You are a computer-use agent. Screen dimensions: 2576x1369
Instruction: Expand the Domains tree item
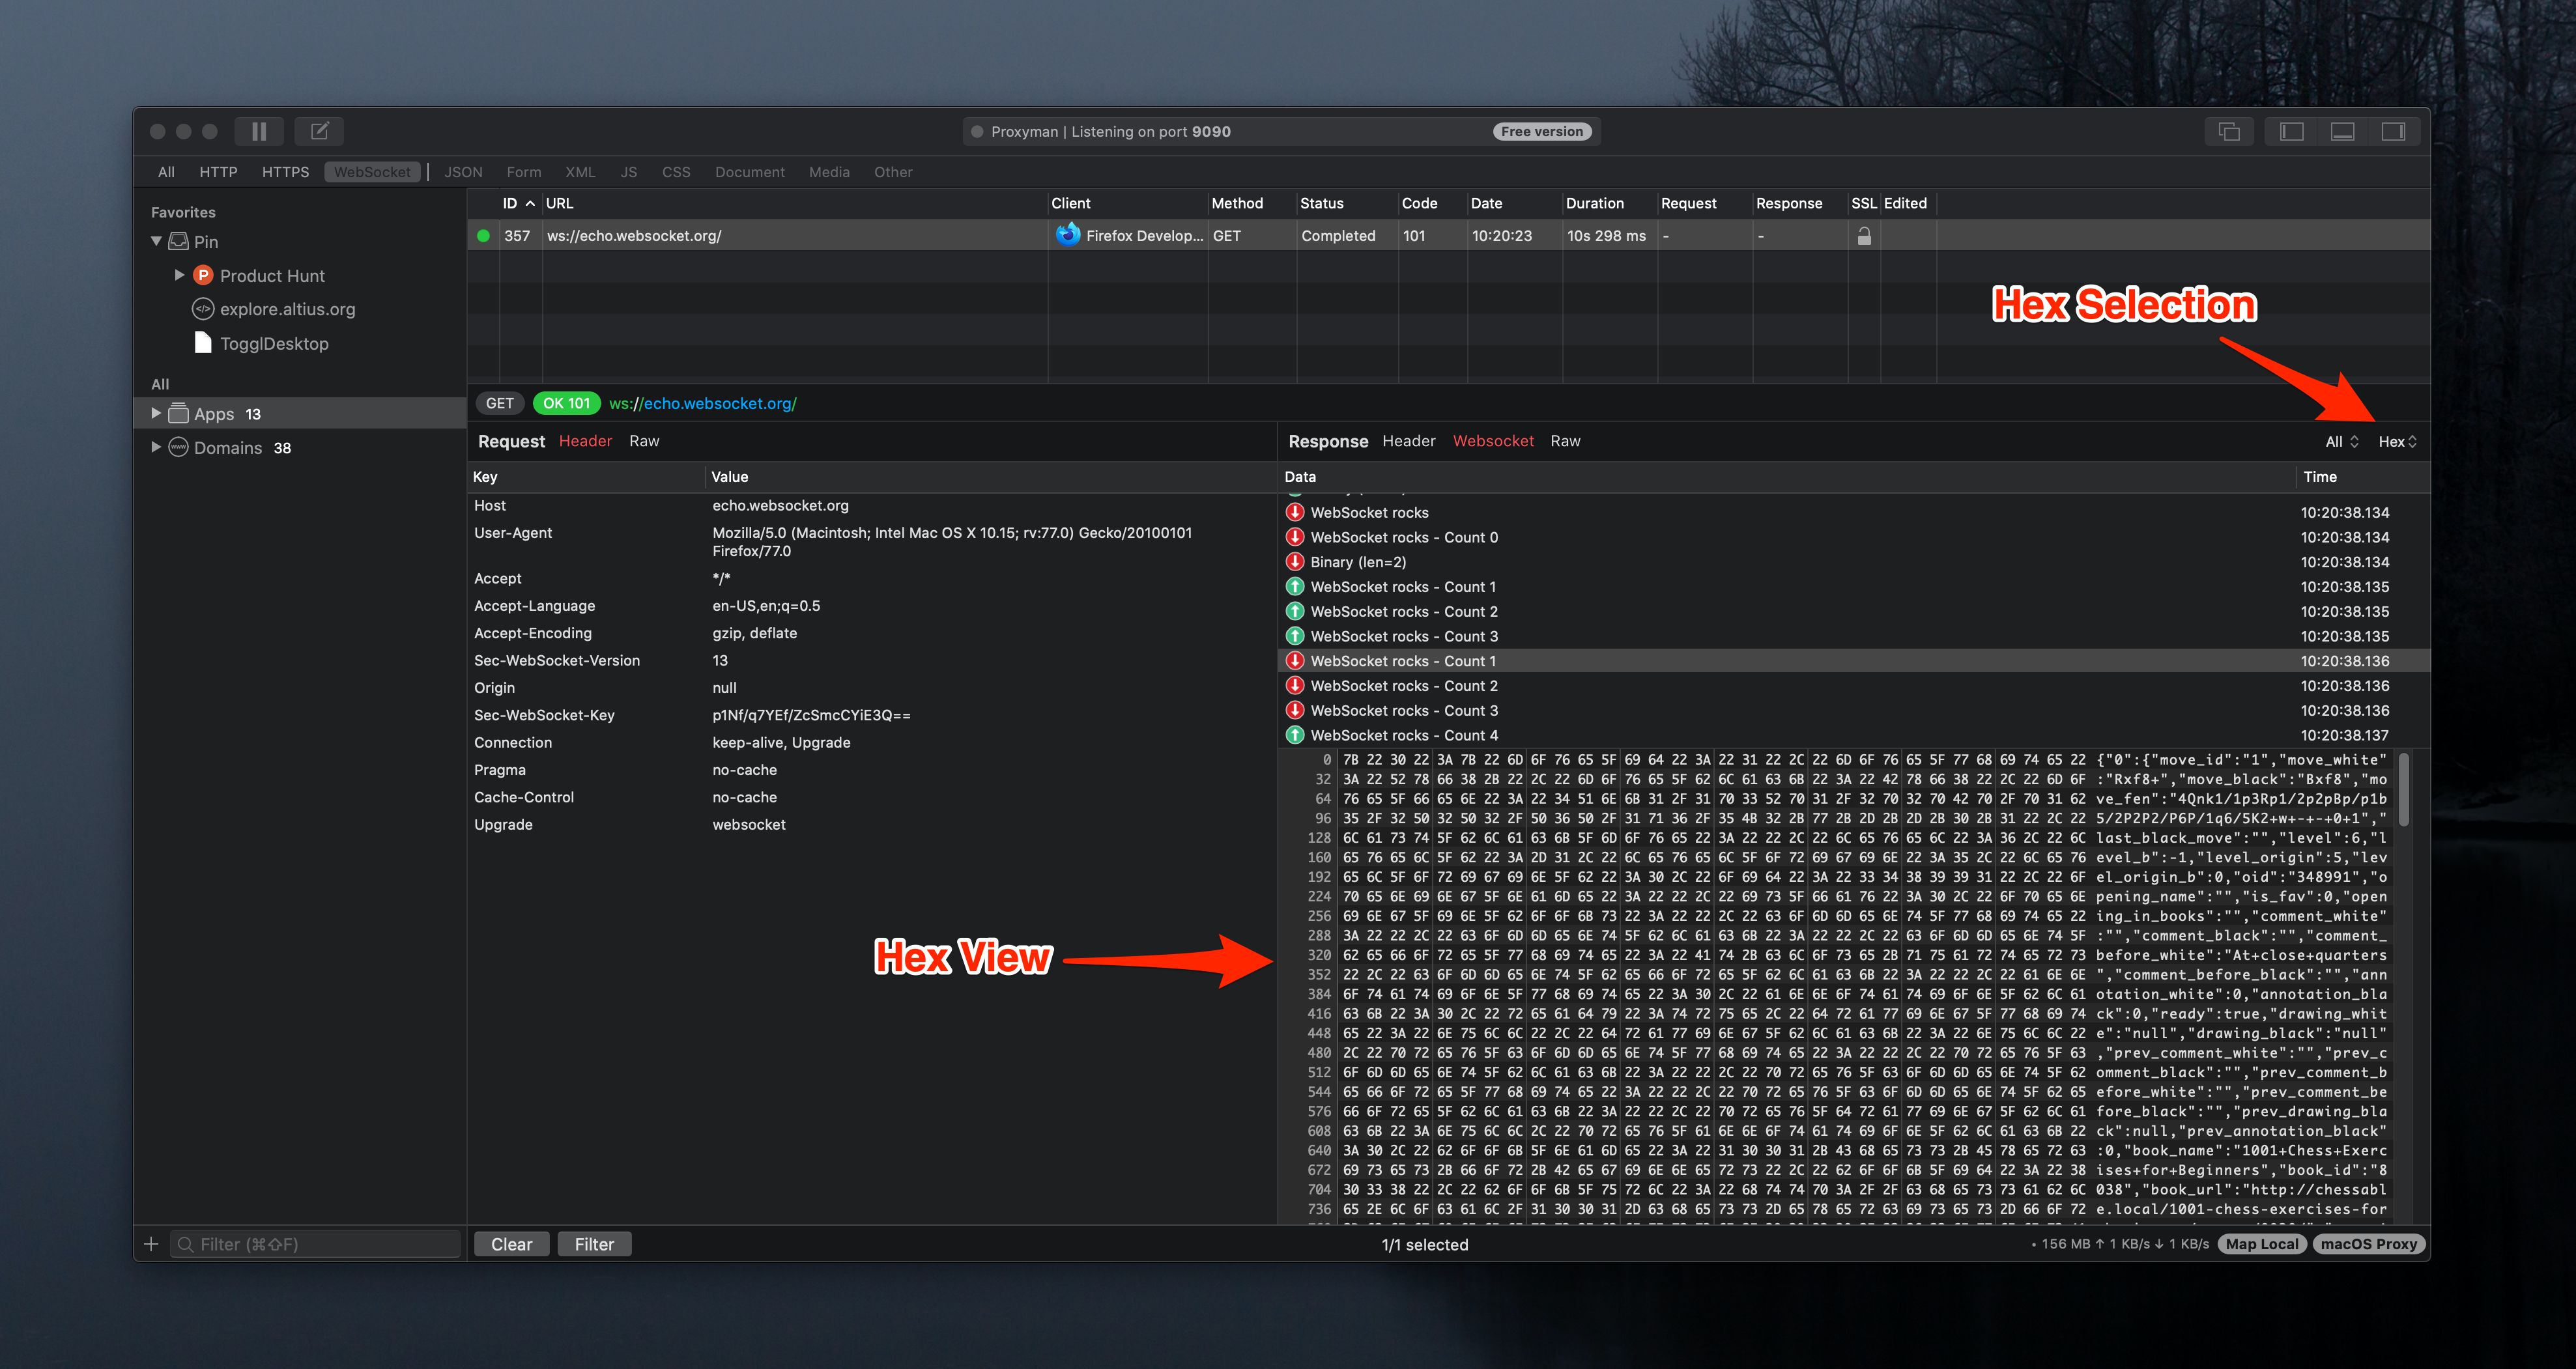(x=156, y=447)
